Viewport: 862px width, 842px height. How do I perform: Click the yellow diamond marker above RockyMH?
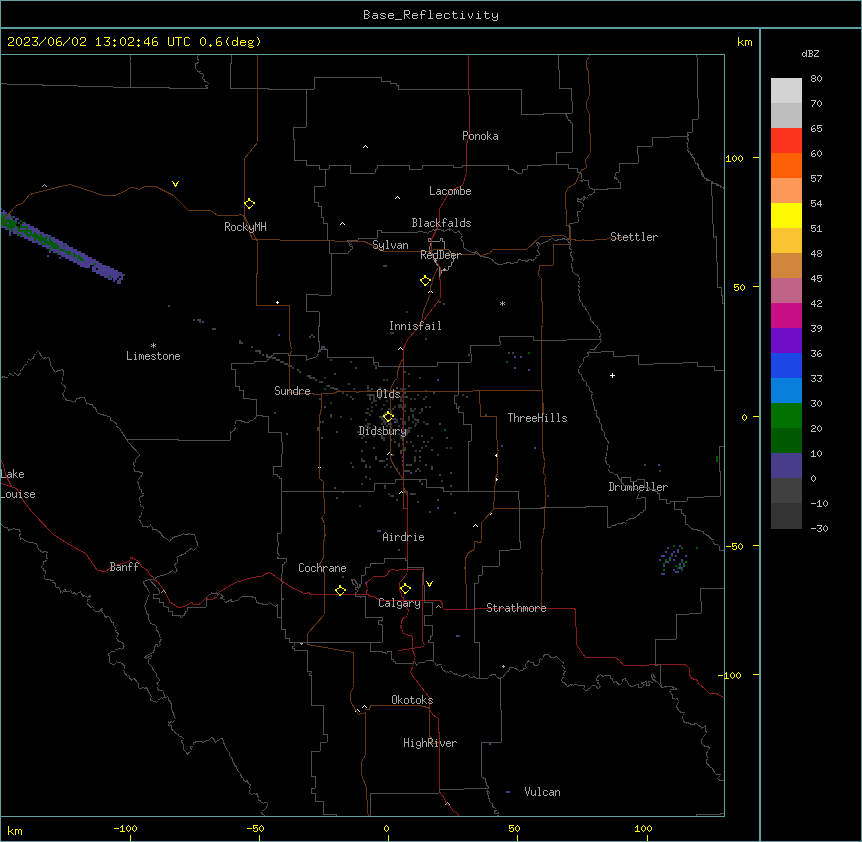pos(249,204)
